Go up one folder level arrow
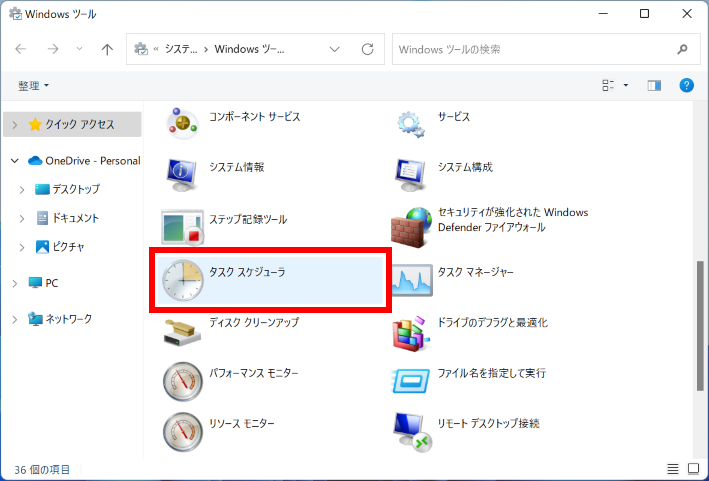The height and width of the screenshot is (481, 709). [x=107, y=49]
